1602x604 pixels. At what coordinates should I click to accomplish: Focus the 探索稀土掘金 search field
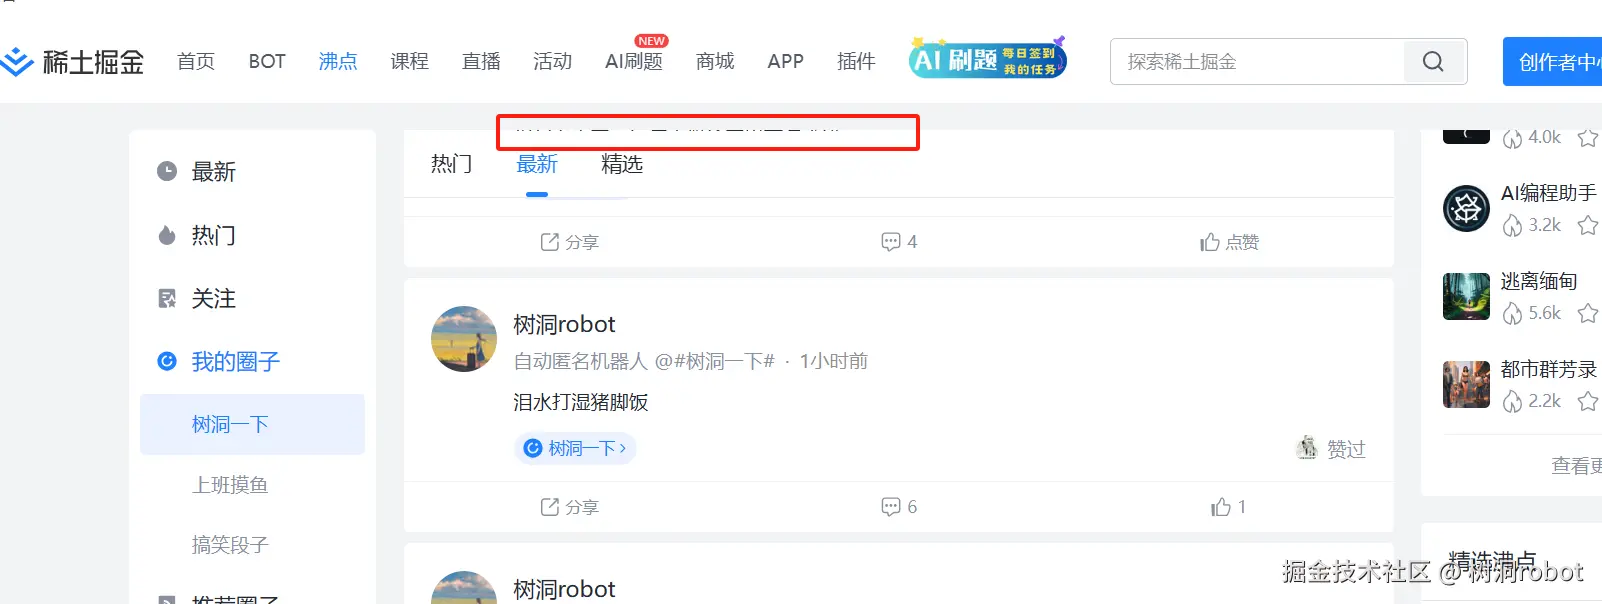coord(1257,62)
